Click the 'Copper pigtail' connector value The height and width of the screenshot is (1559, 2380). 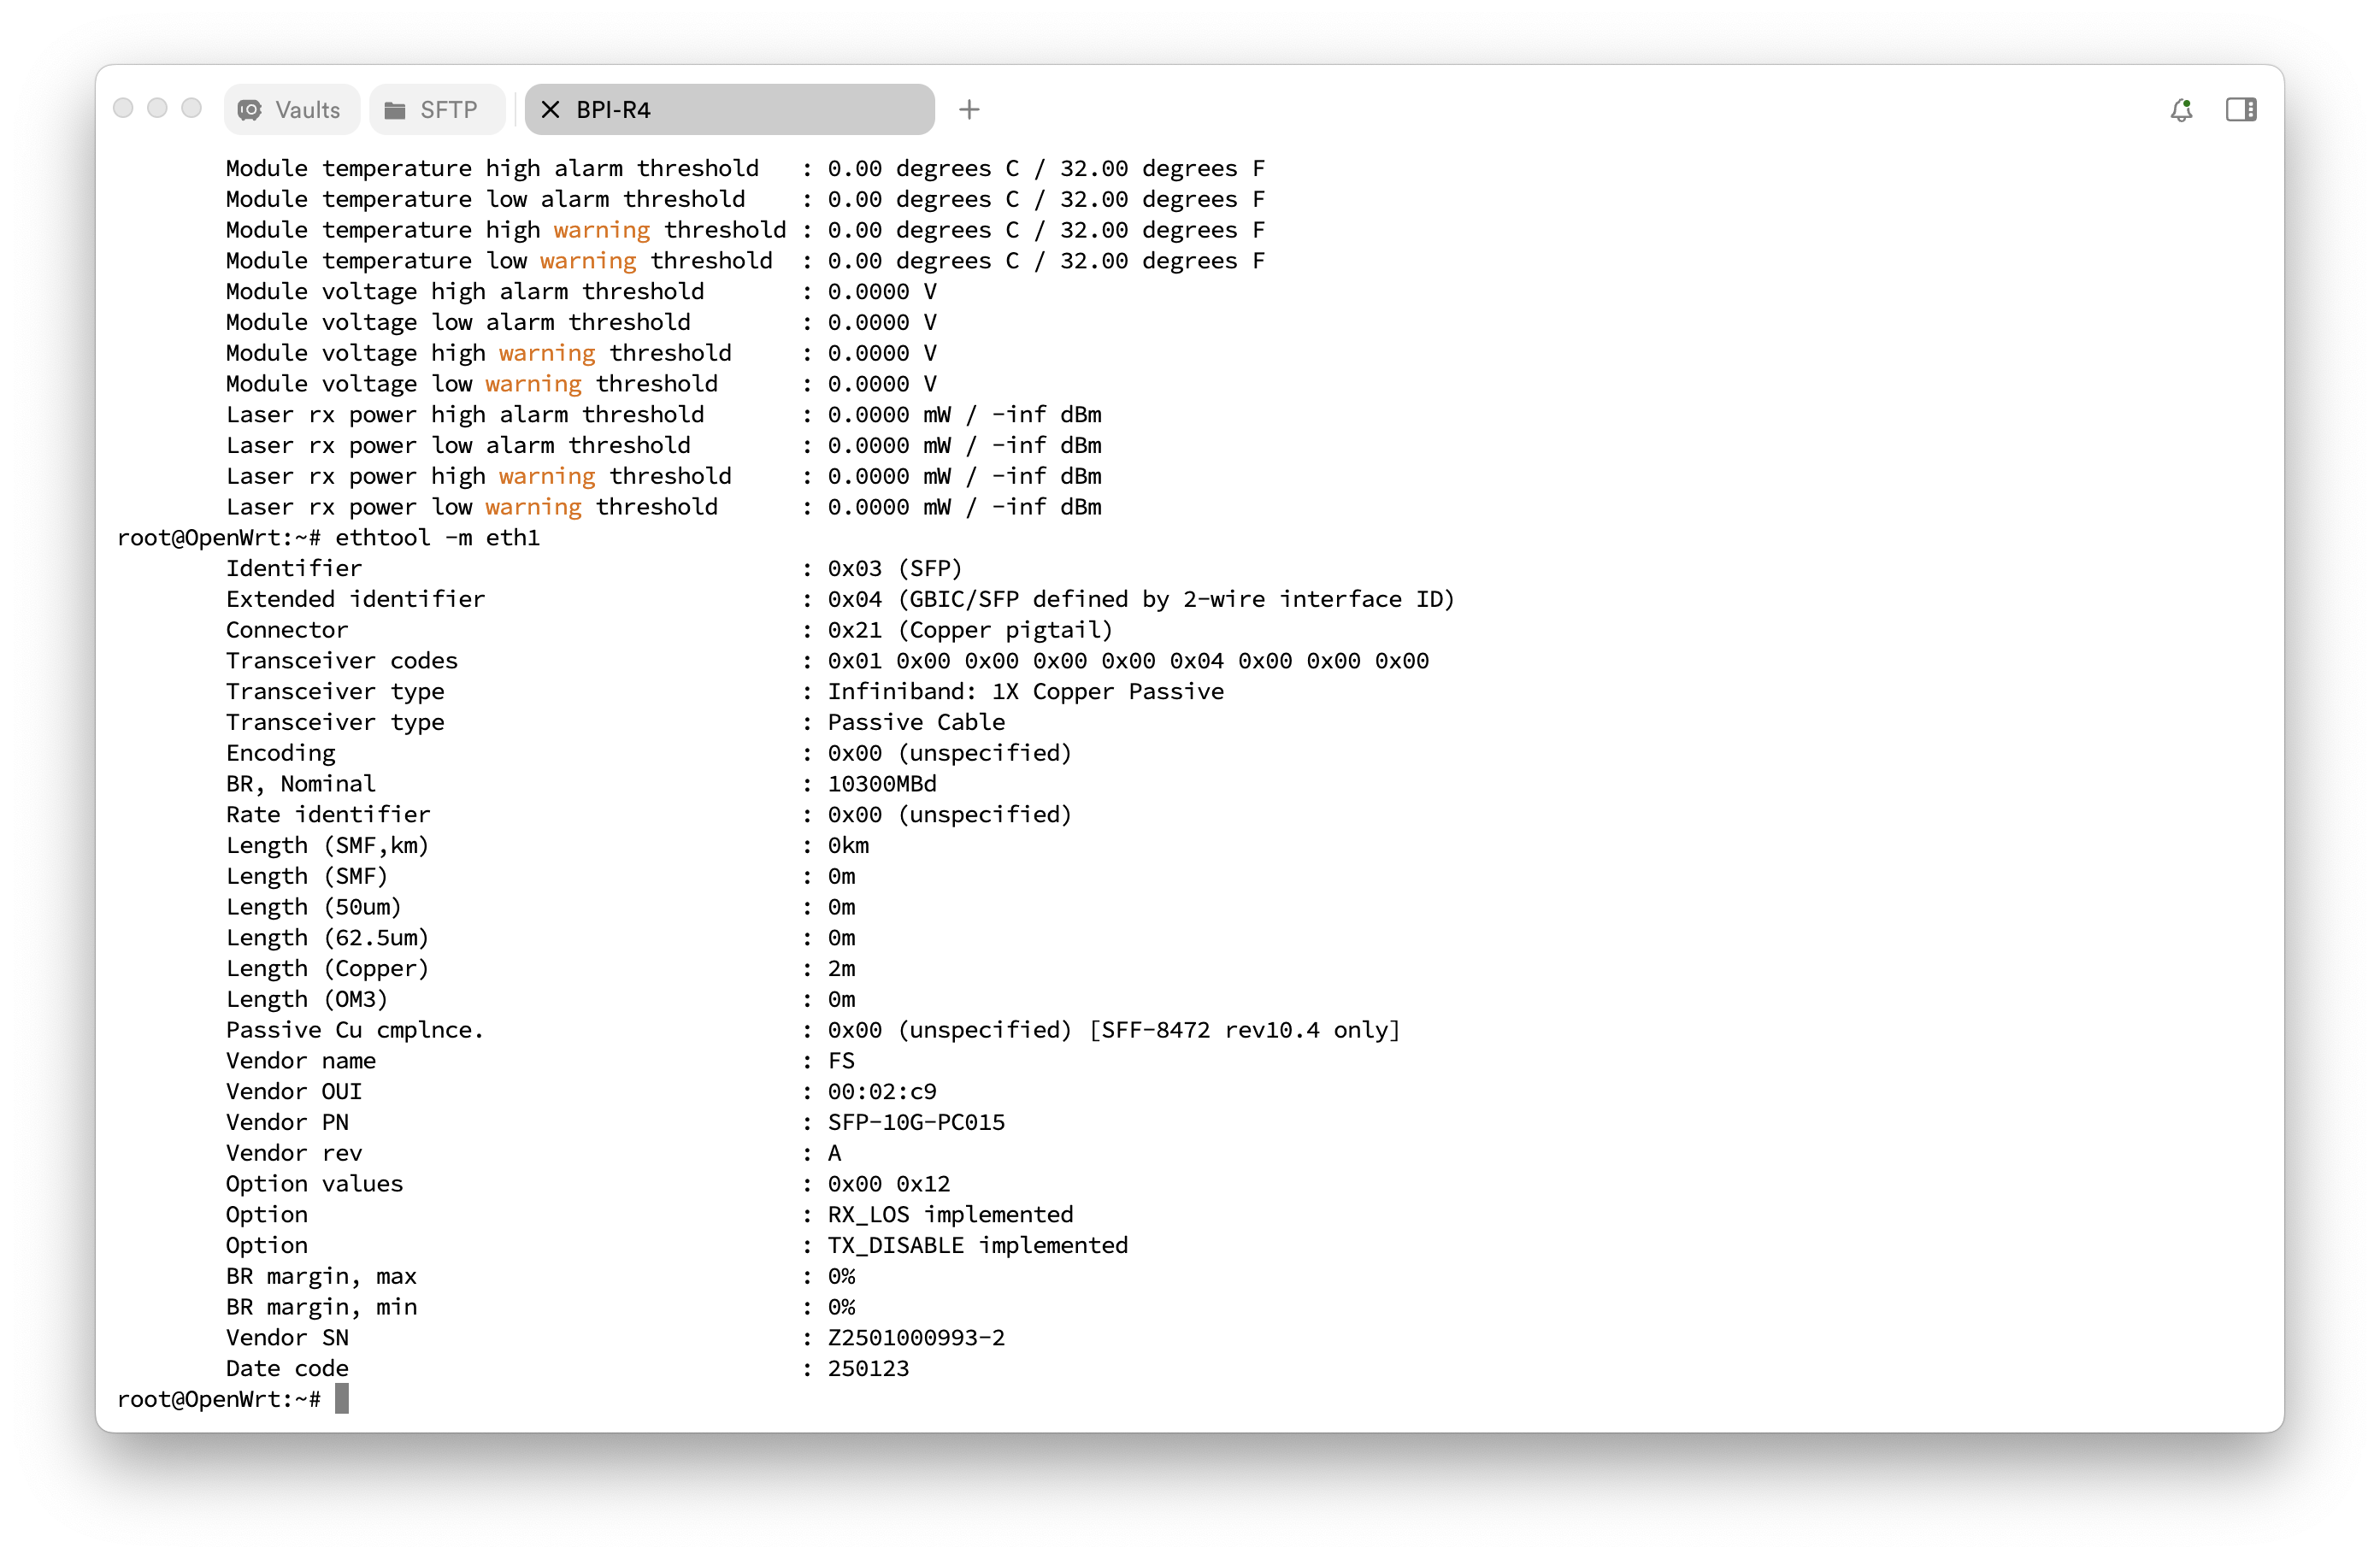point(1005,630)
